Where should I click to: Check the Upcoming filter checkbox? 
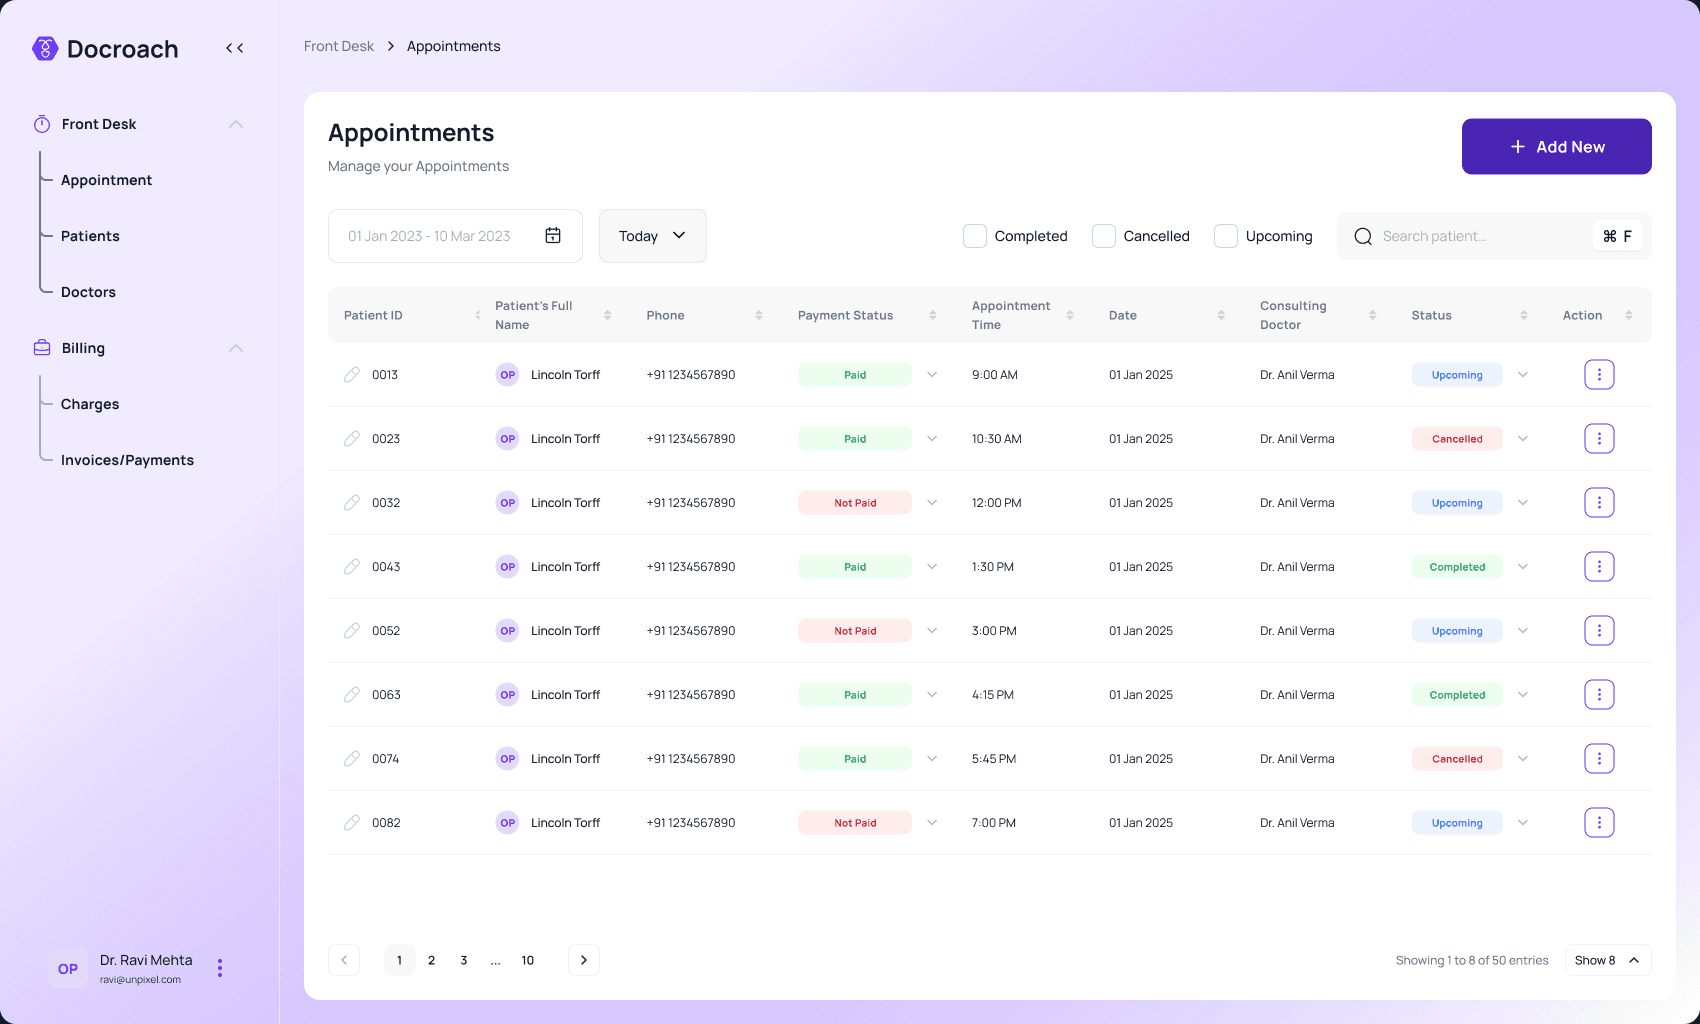[1226, 236]
